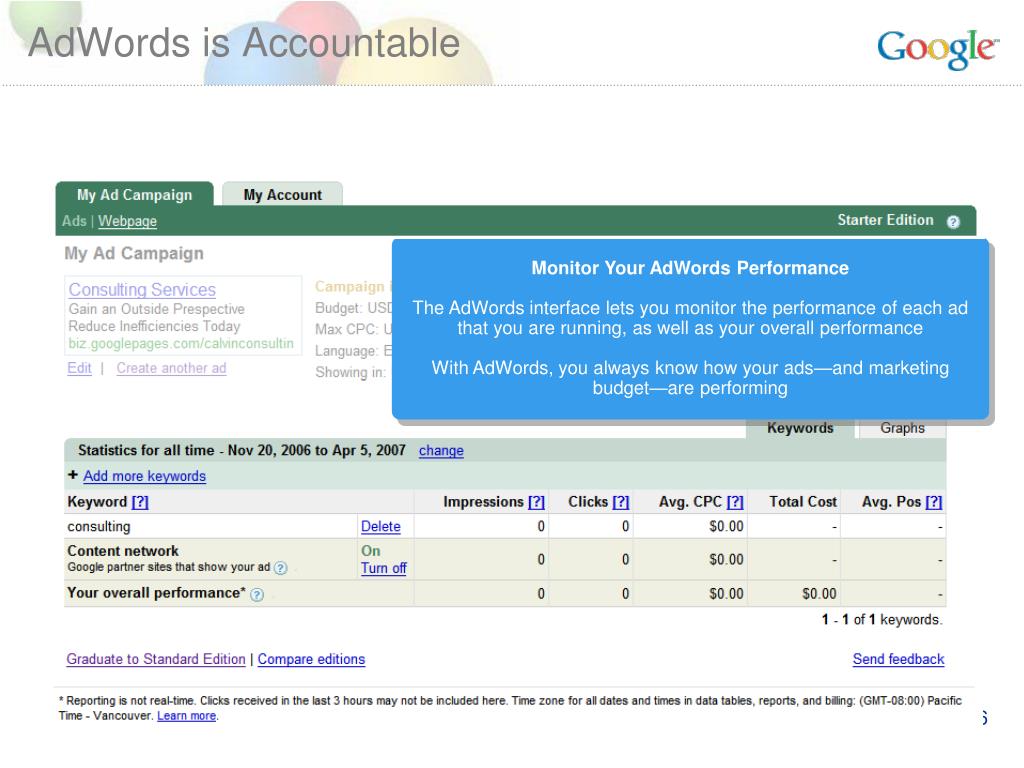Viewport: 1024px width, 768px height.
Task: Click the Google logo
Action: click(938, 48)
